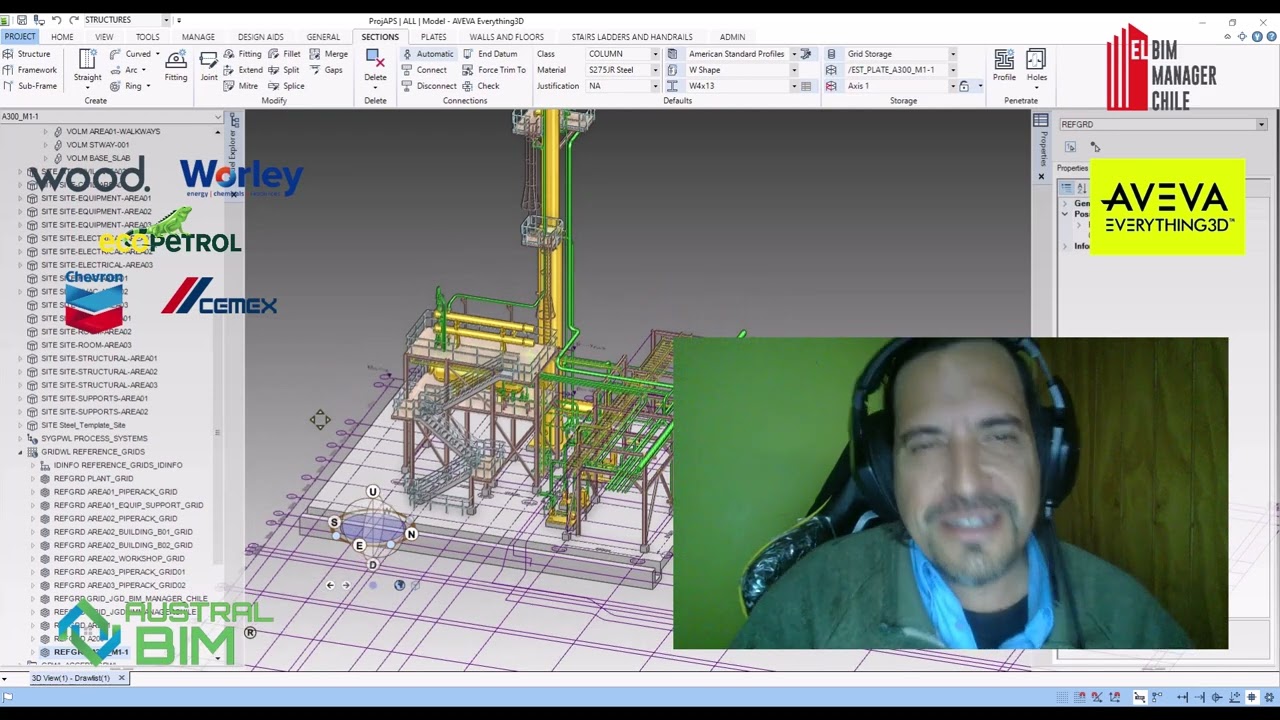Open the W Shape dropdown
Image resolution: width=1280 pixels, height=720 pixels.
click(x=794, y=70)
